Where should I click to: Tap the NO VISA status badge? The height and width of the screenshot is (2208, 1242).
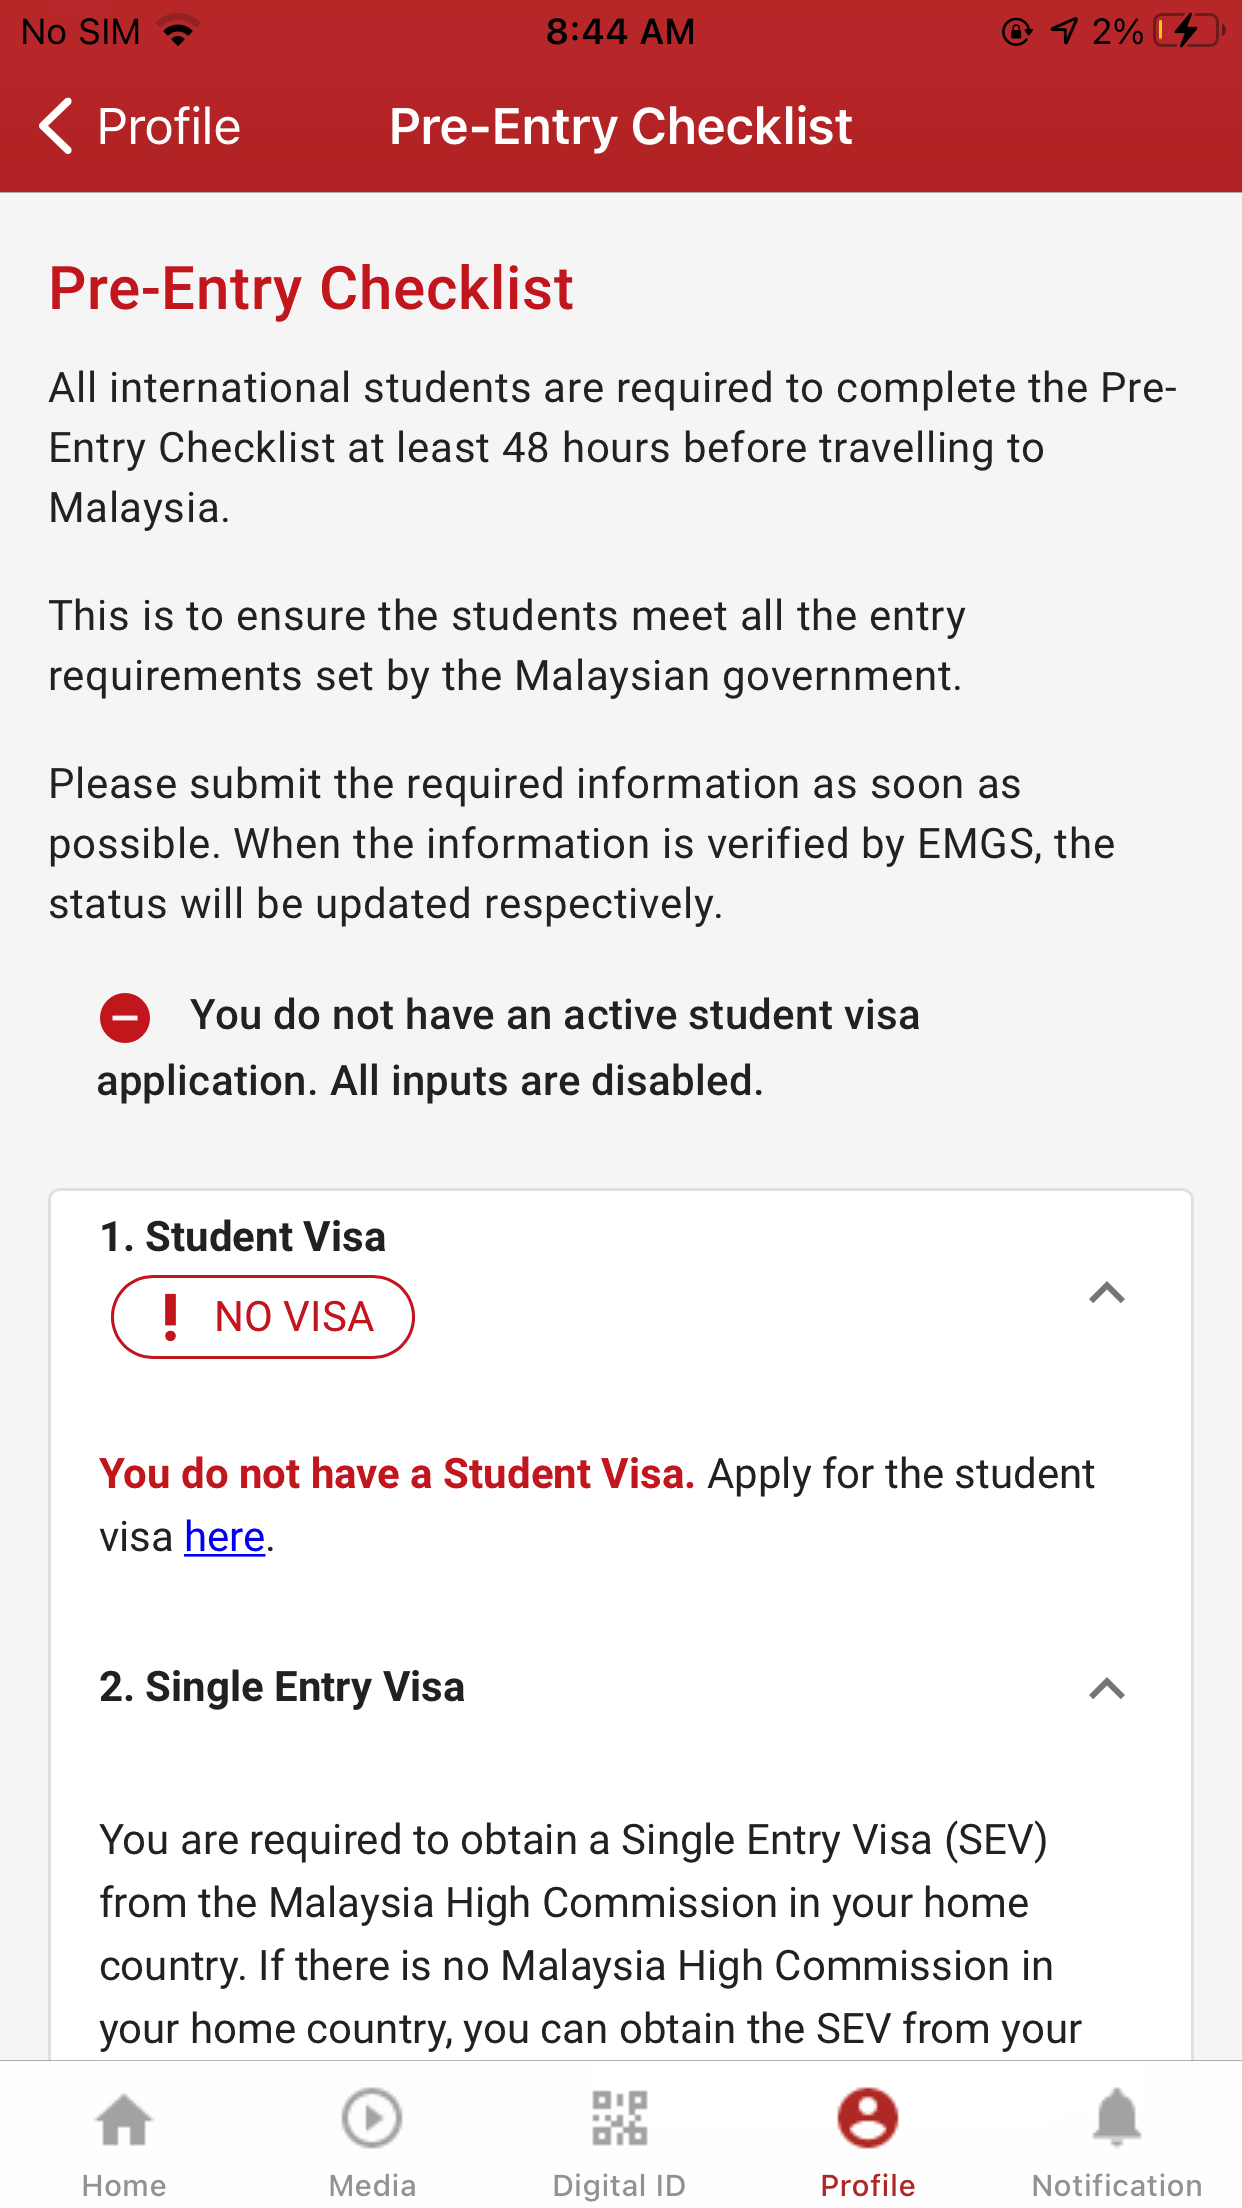coord(263,1316)
